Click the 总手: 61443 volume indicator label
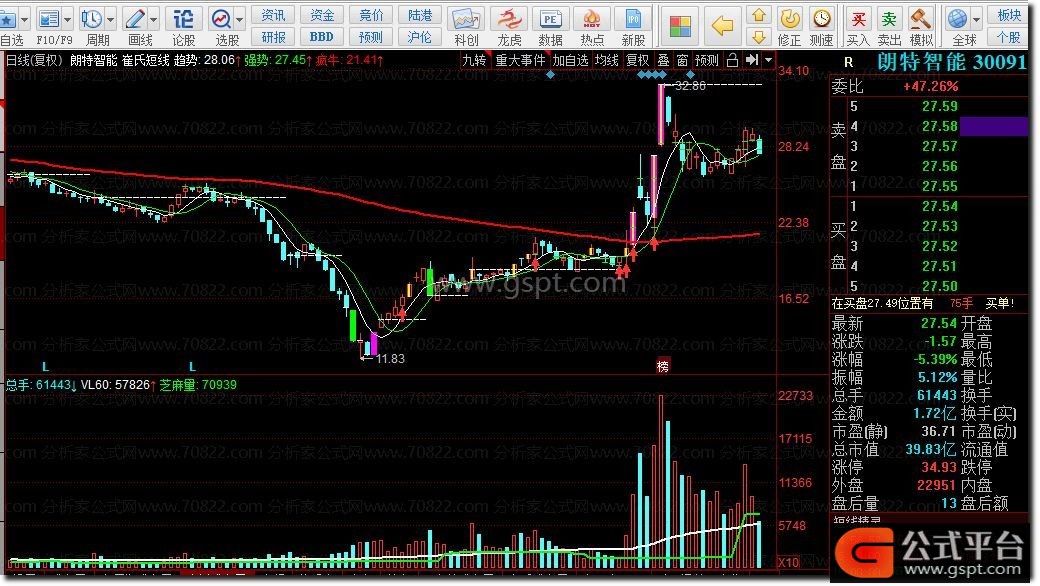This screenshot has height=586, width=1040. [x=41, y=384]
